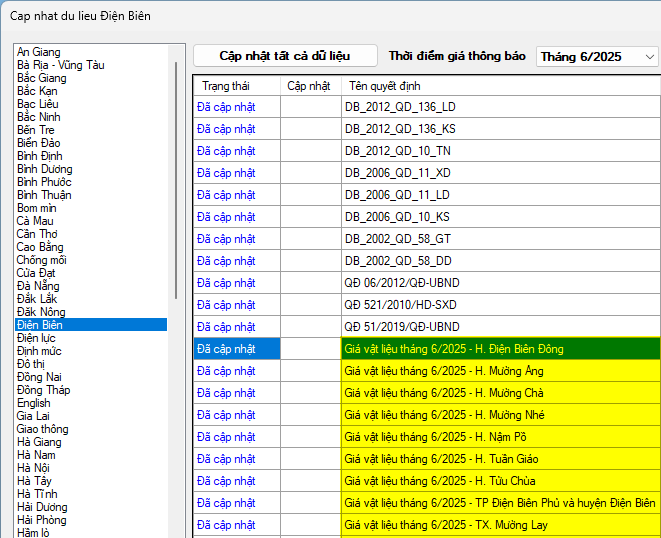
Task: Select row 'QĐ 521/2010/HD-SXD'
Action: click(x=427, y=305)
